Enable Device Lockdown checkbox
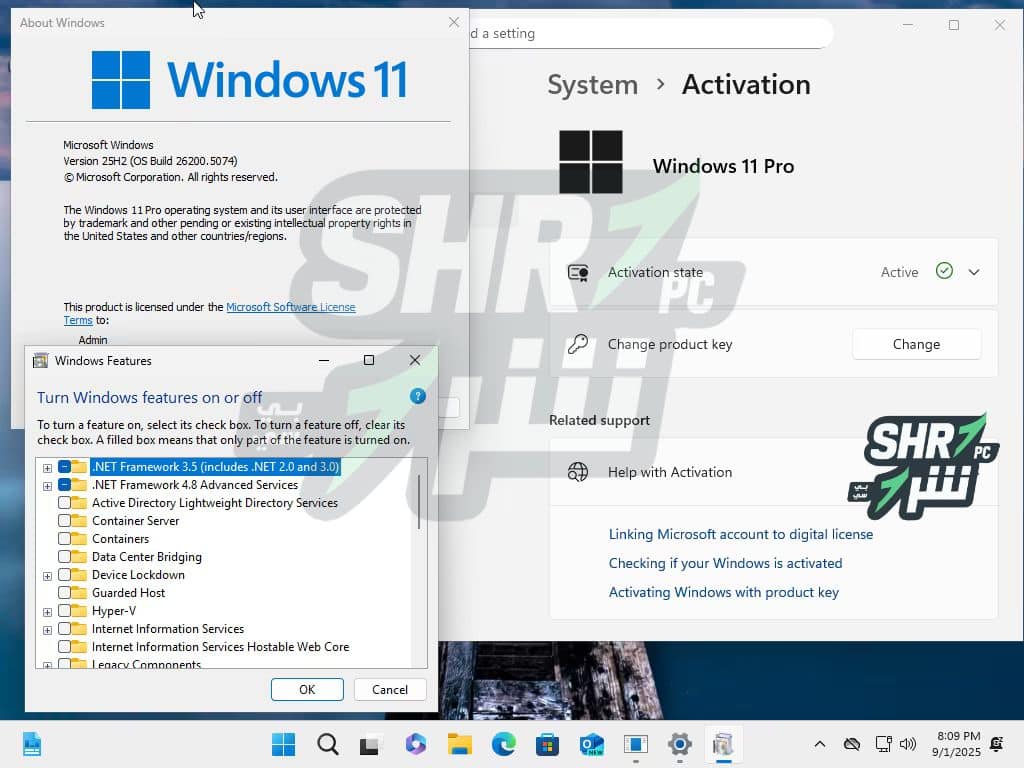The width and height of the screenshot is (1024, 768). click(64, 575)
